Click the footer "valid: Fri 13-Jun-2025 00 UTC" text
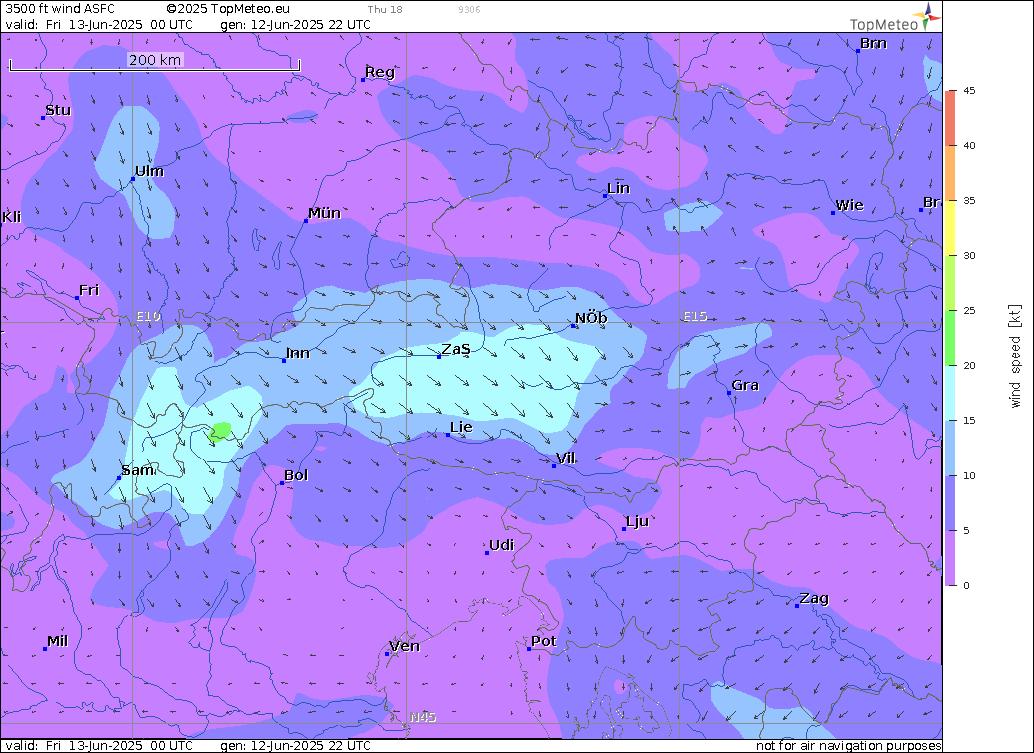Screen dimensions: 1034x753 [99, 745]
